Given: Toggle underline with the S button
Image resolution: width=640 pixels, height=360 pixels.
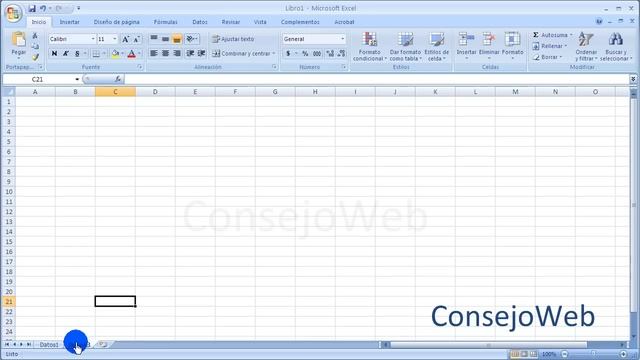Looking at the screenshot, I should tap(77, 53).
